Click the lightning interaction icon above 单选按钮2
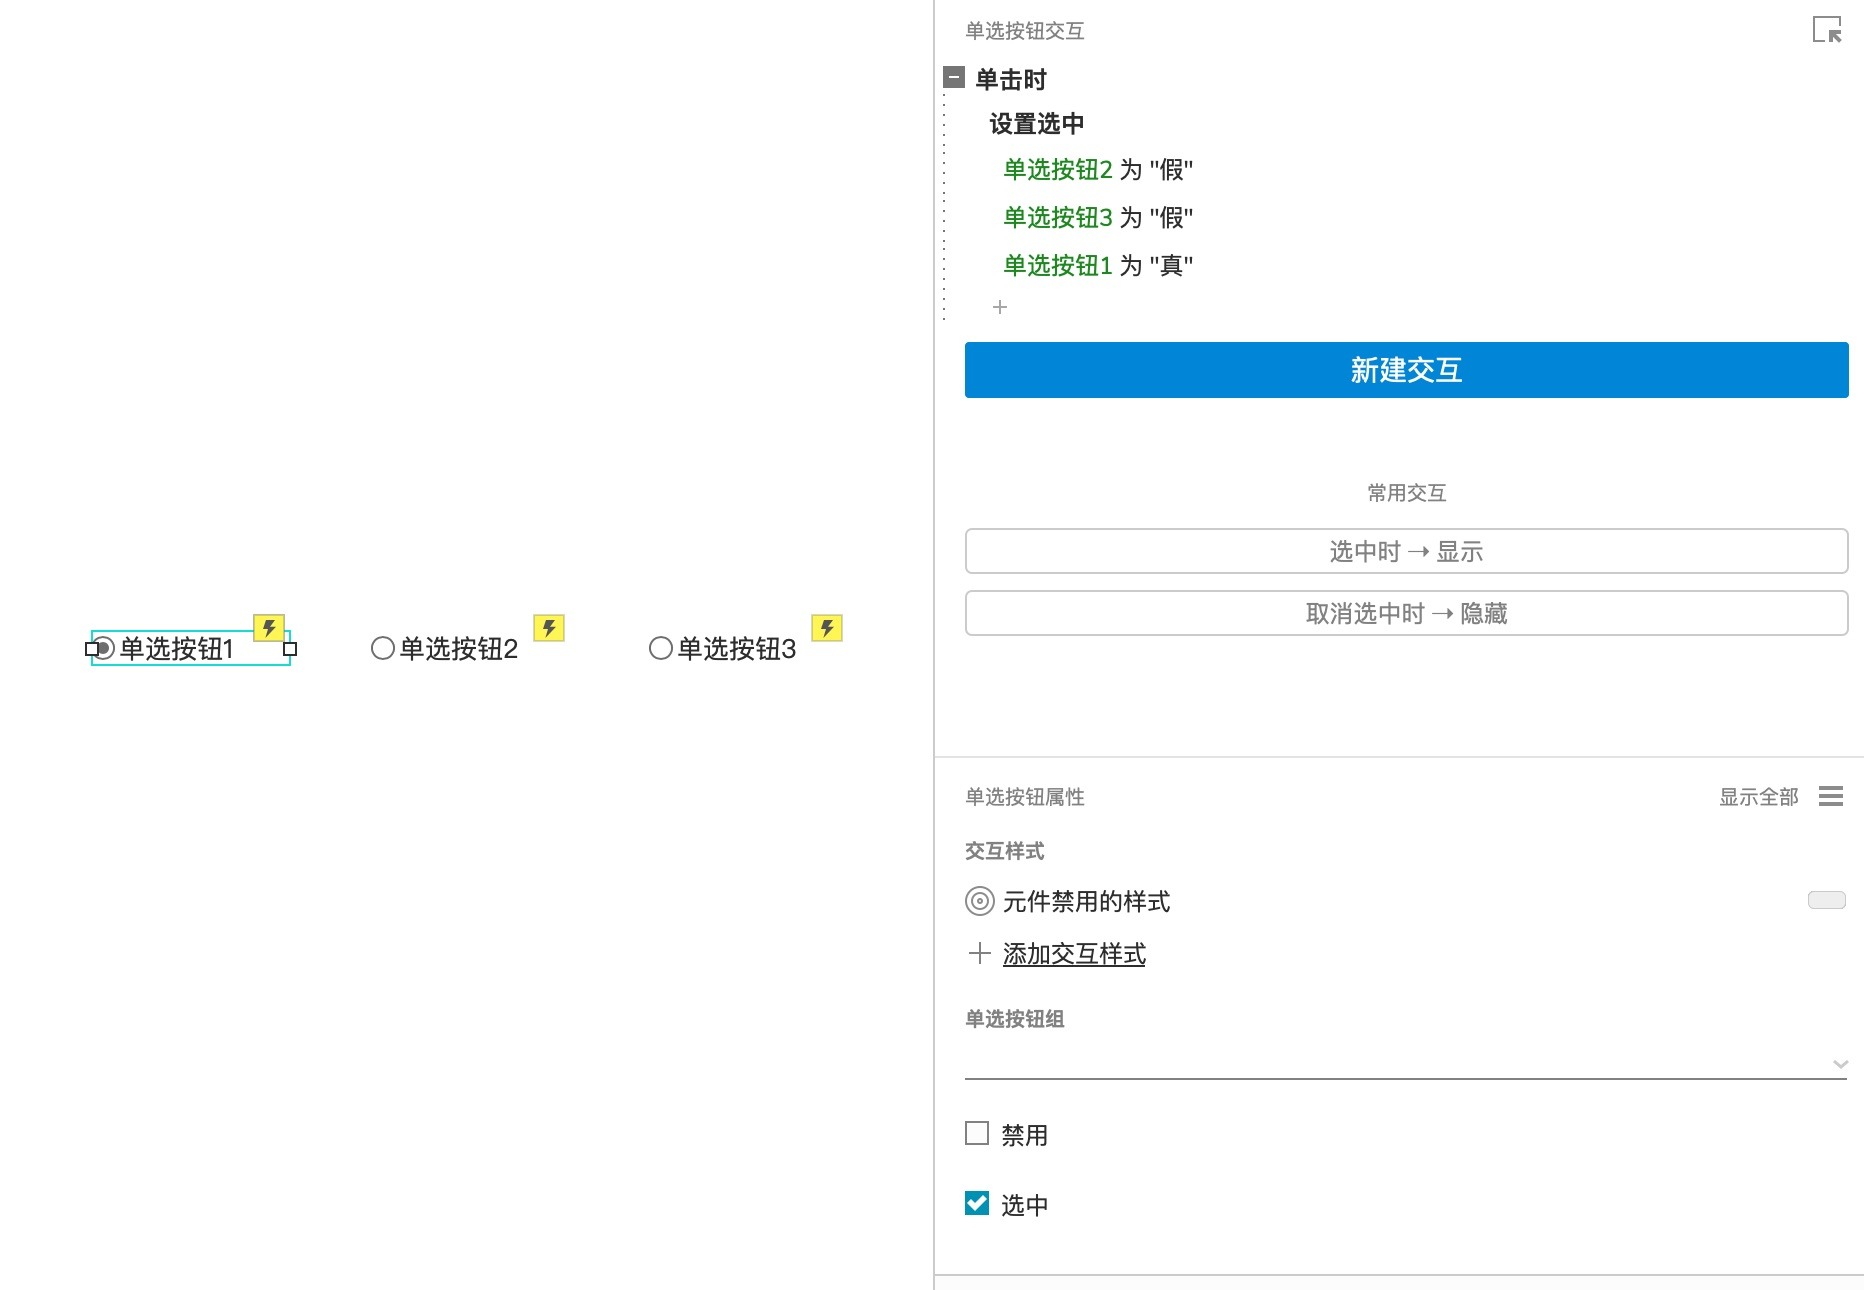 click(x=549, y=628)
